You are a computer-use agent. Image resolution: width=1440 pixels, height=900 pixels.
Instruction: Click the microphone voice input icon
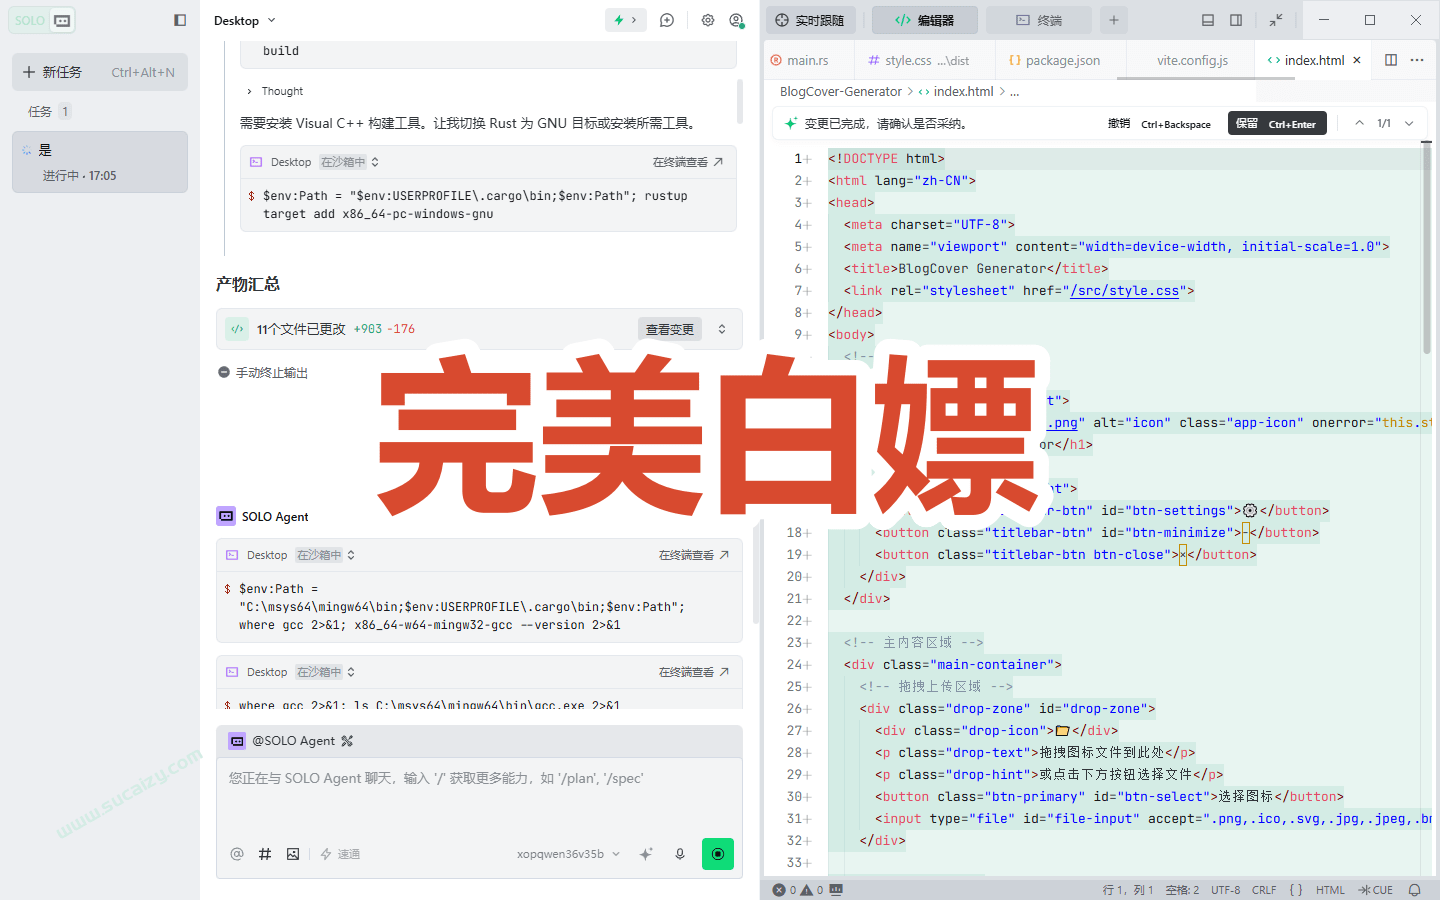click(x=680, y=854)
